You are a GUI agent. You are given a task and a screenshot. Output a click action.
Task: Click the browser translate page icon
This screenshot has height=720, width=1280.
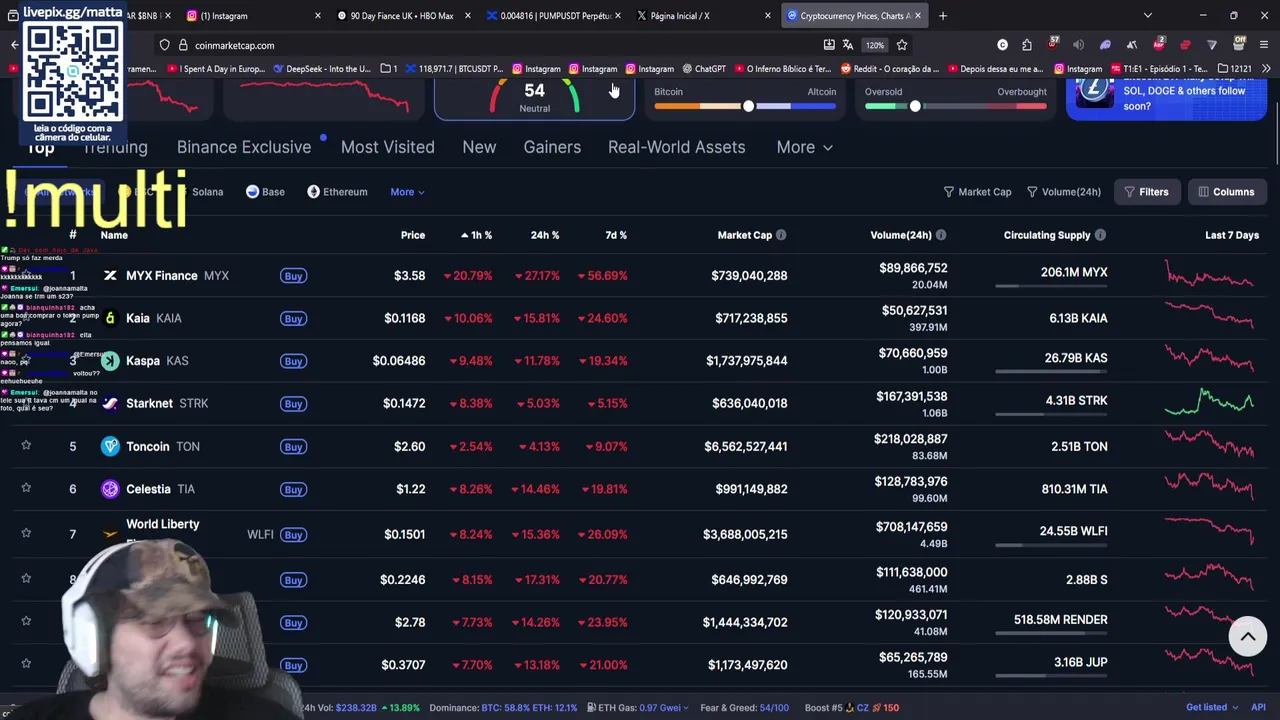click(848, 45)
